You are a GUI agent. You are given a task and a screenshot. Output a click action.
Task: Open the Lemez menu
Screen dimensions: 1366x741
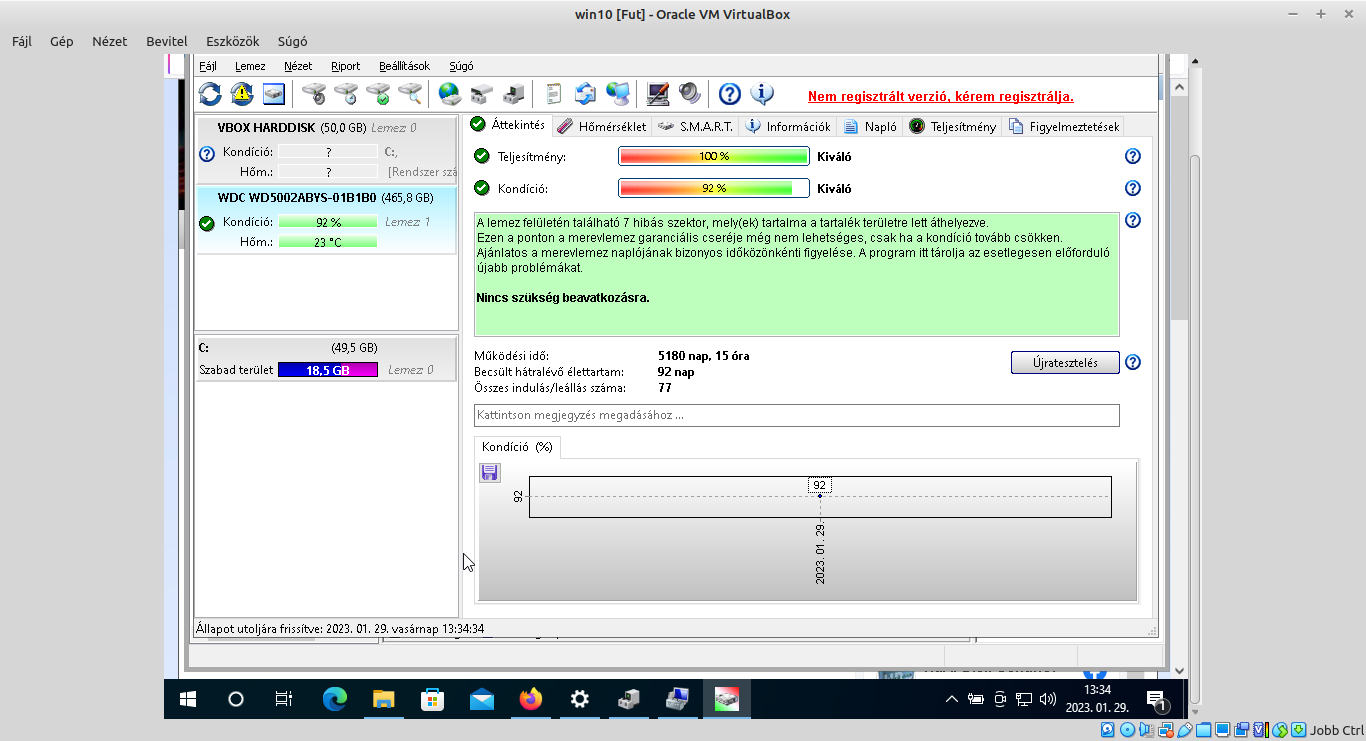click(250, 66)
